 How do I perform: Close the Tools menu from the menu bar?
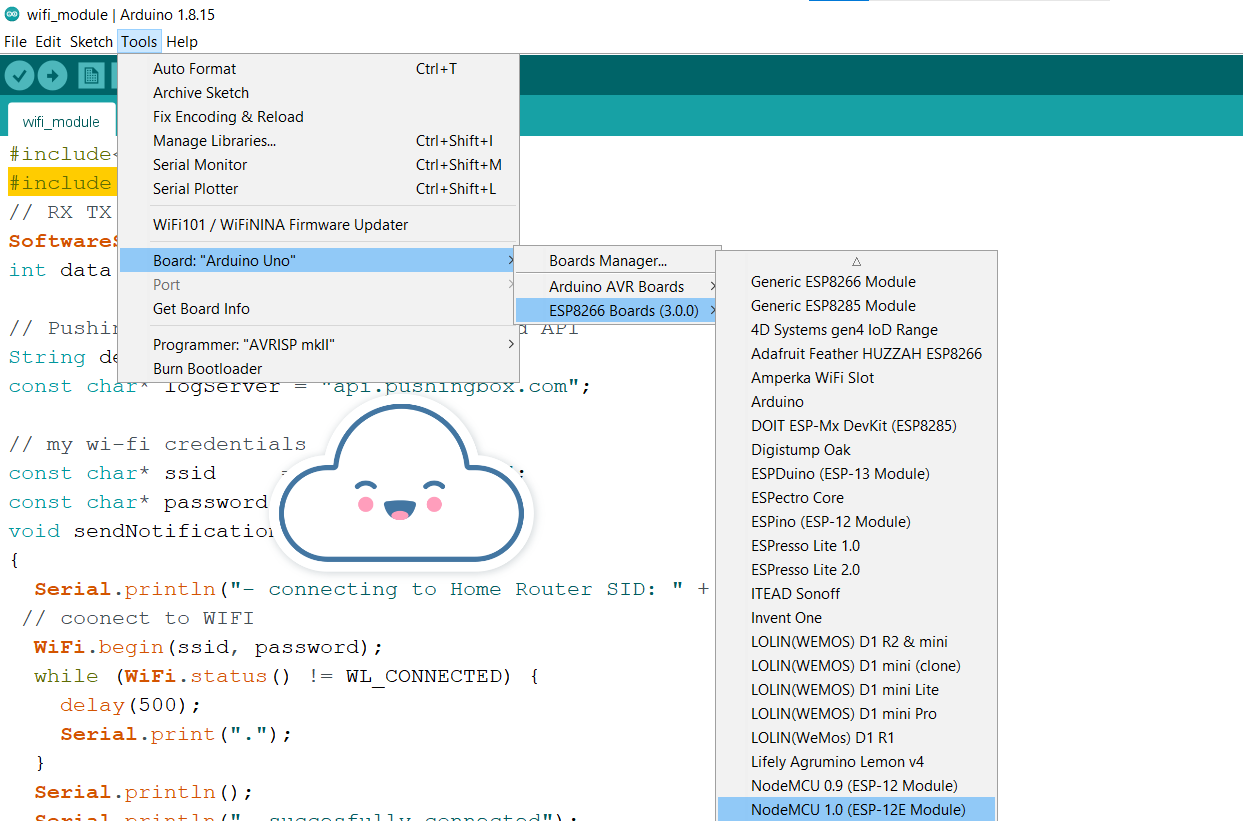(x=139, y=42)
